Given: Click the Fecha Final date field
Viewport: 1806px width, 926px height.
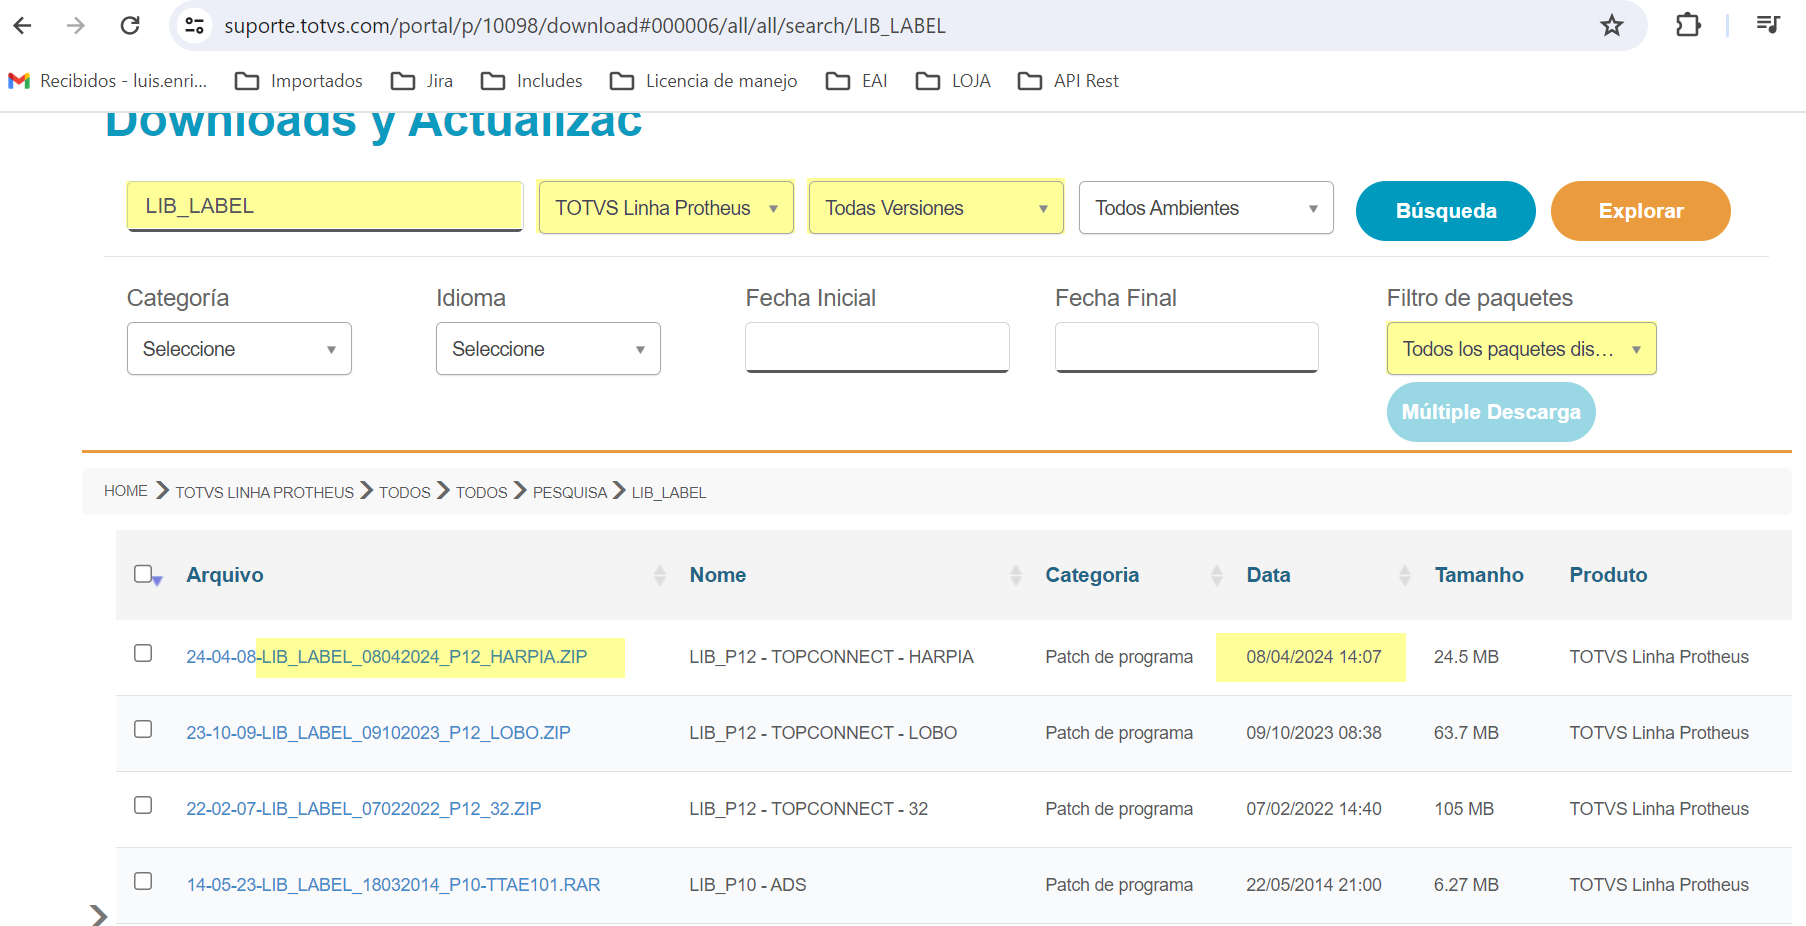Looking at the screenshot, I should point(1187,347).
